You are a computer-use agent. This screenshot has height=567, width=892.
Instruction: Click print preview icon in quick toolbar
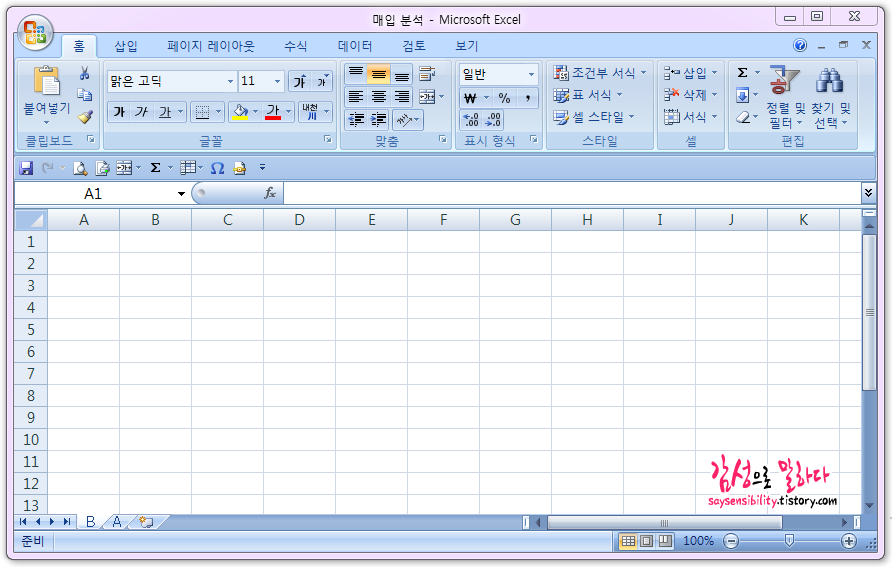coord(80,168)
